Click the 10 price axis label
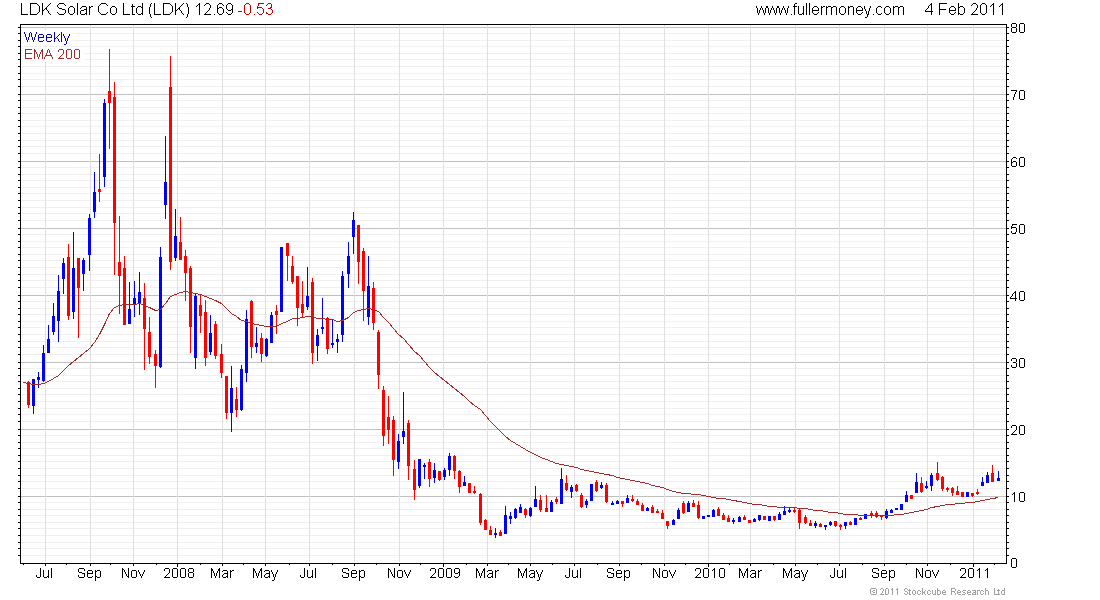1100x600 pixels. pyautogui.click(x=1017, y=498)
